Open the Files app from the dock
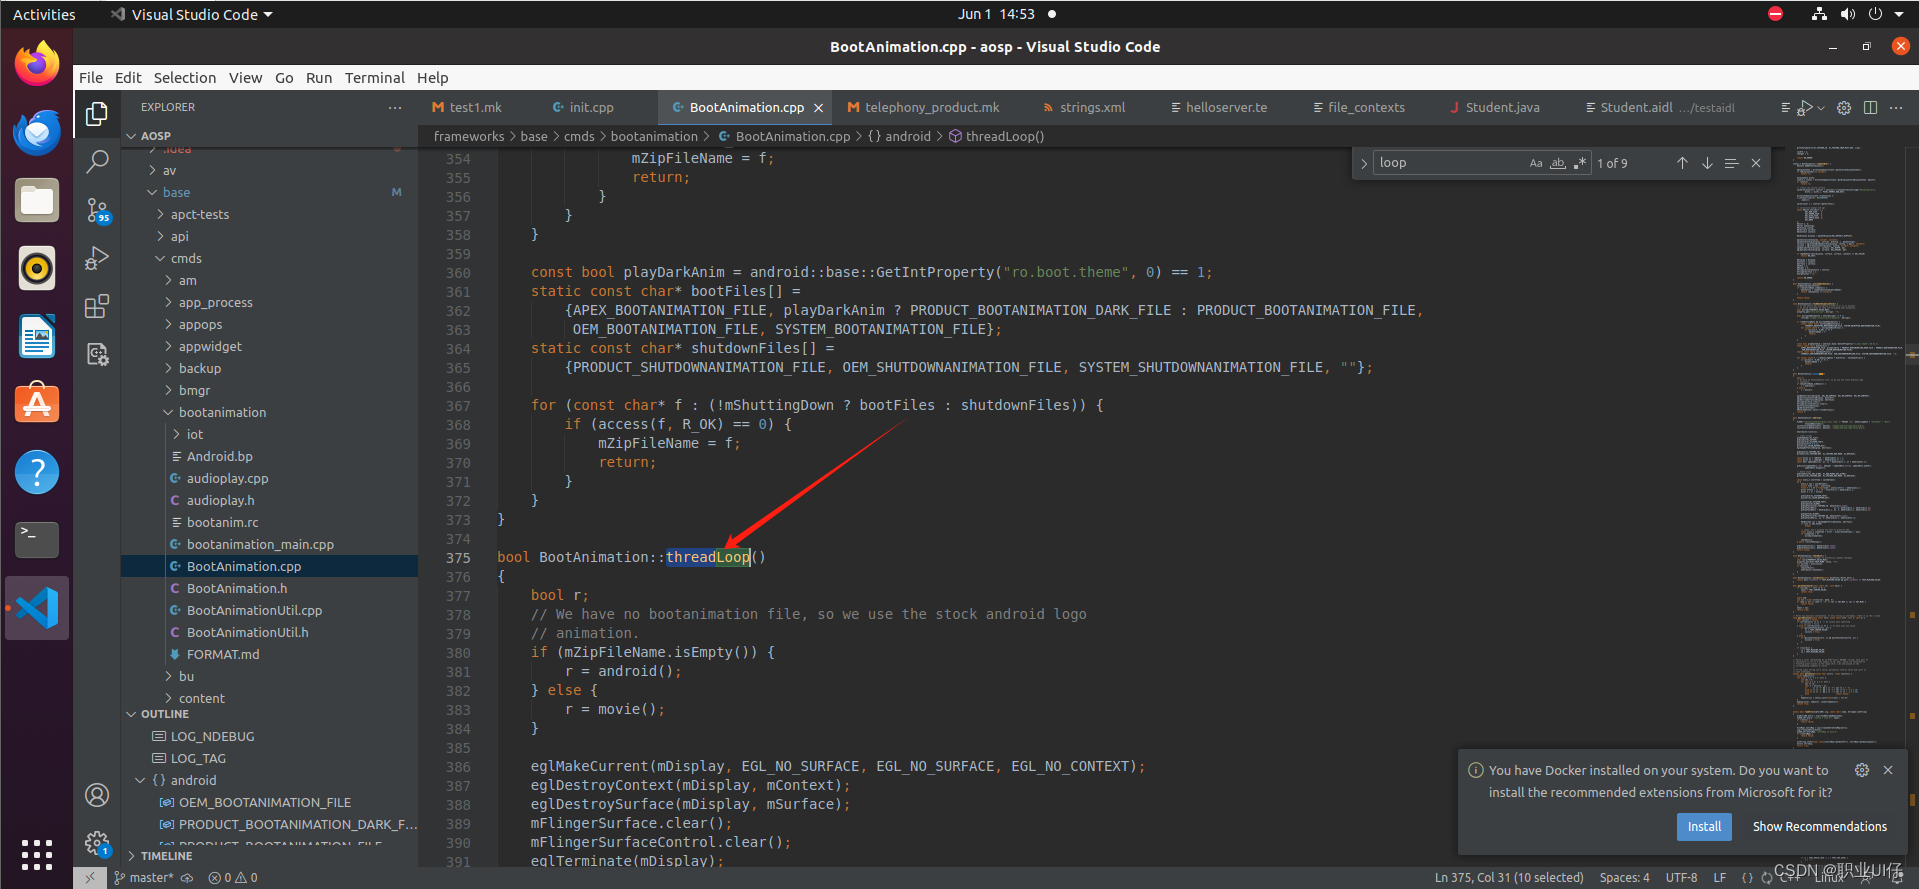 click(x=37, y=201)
